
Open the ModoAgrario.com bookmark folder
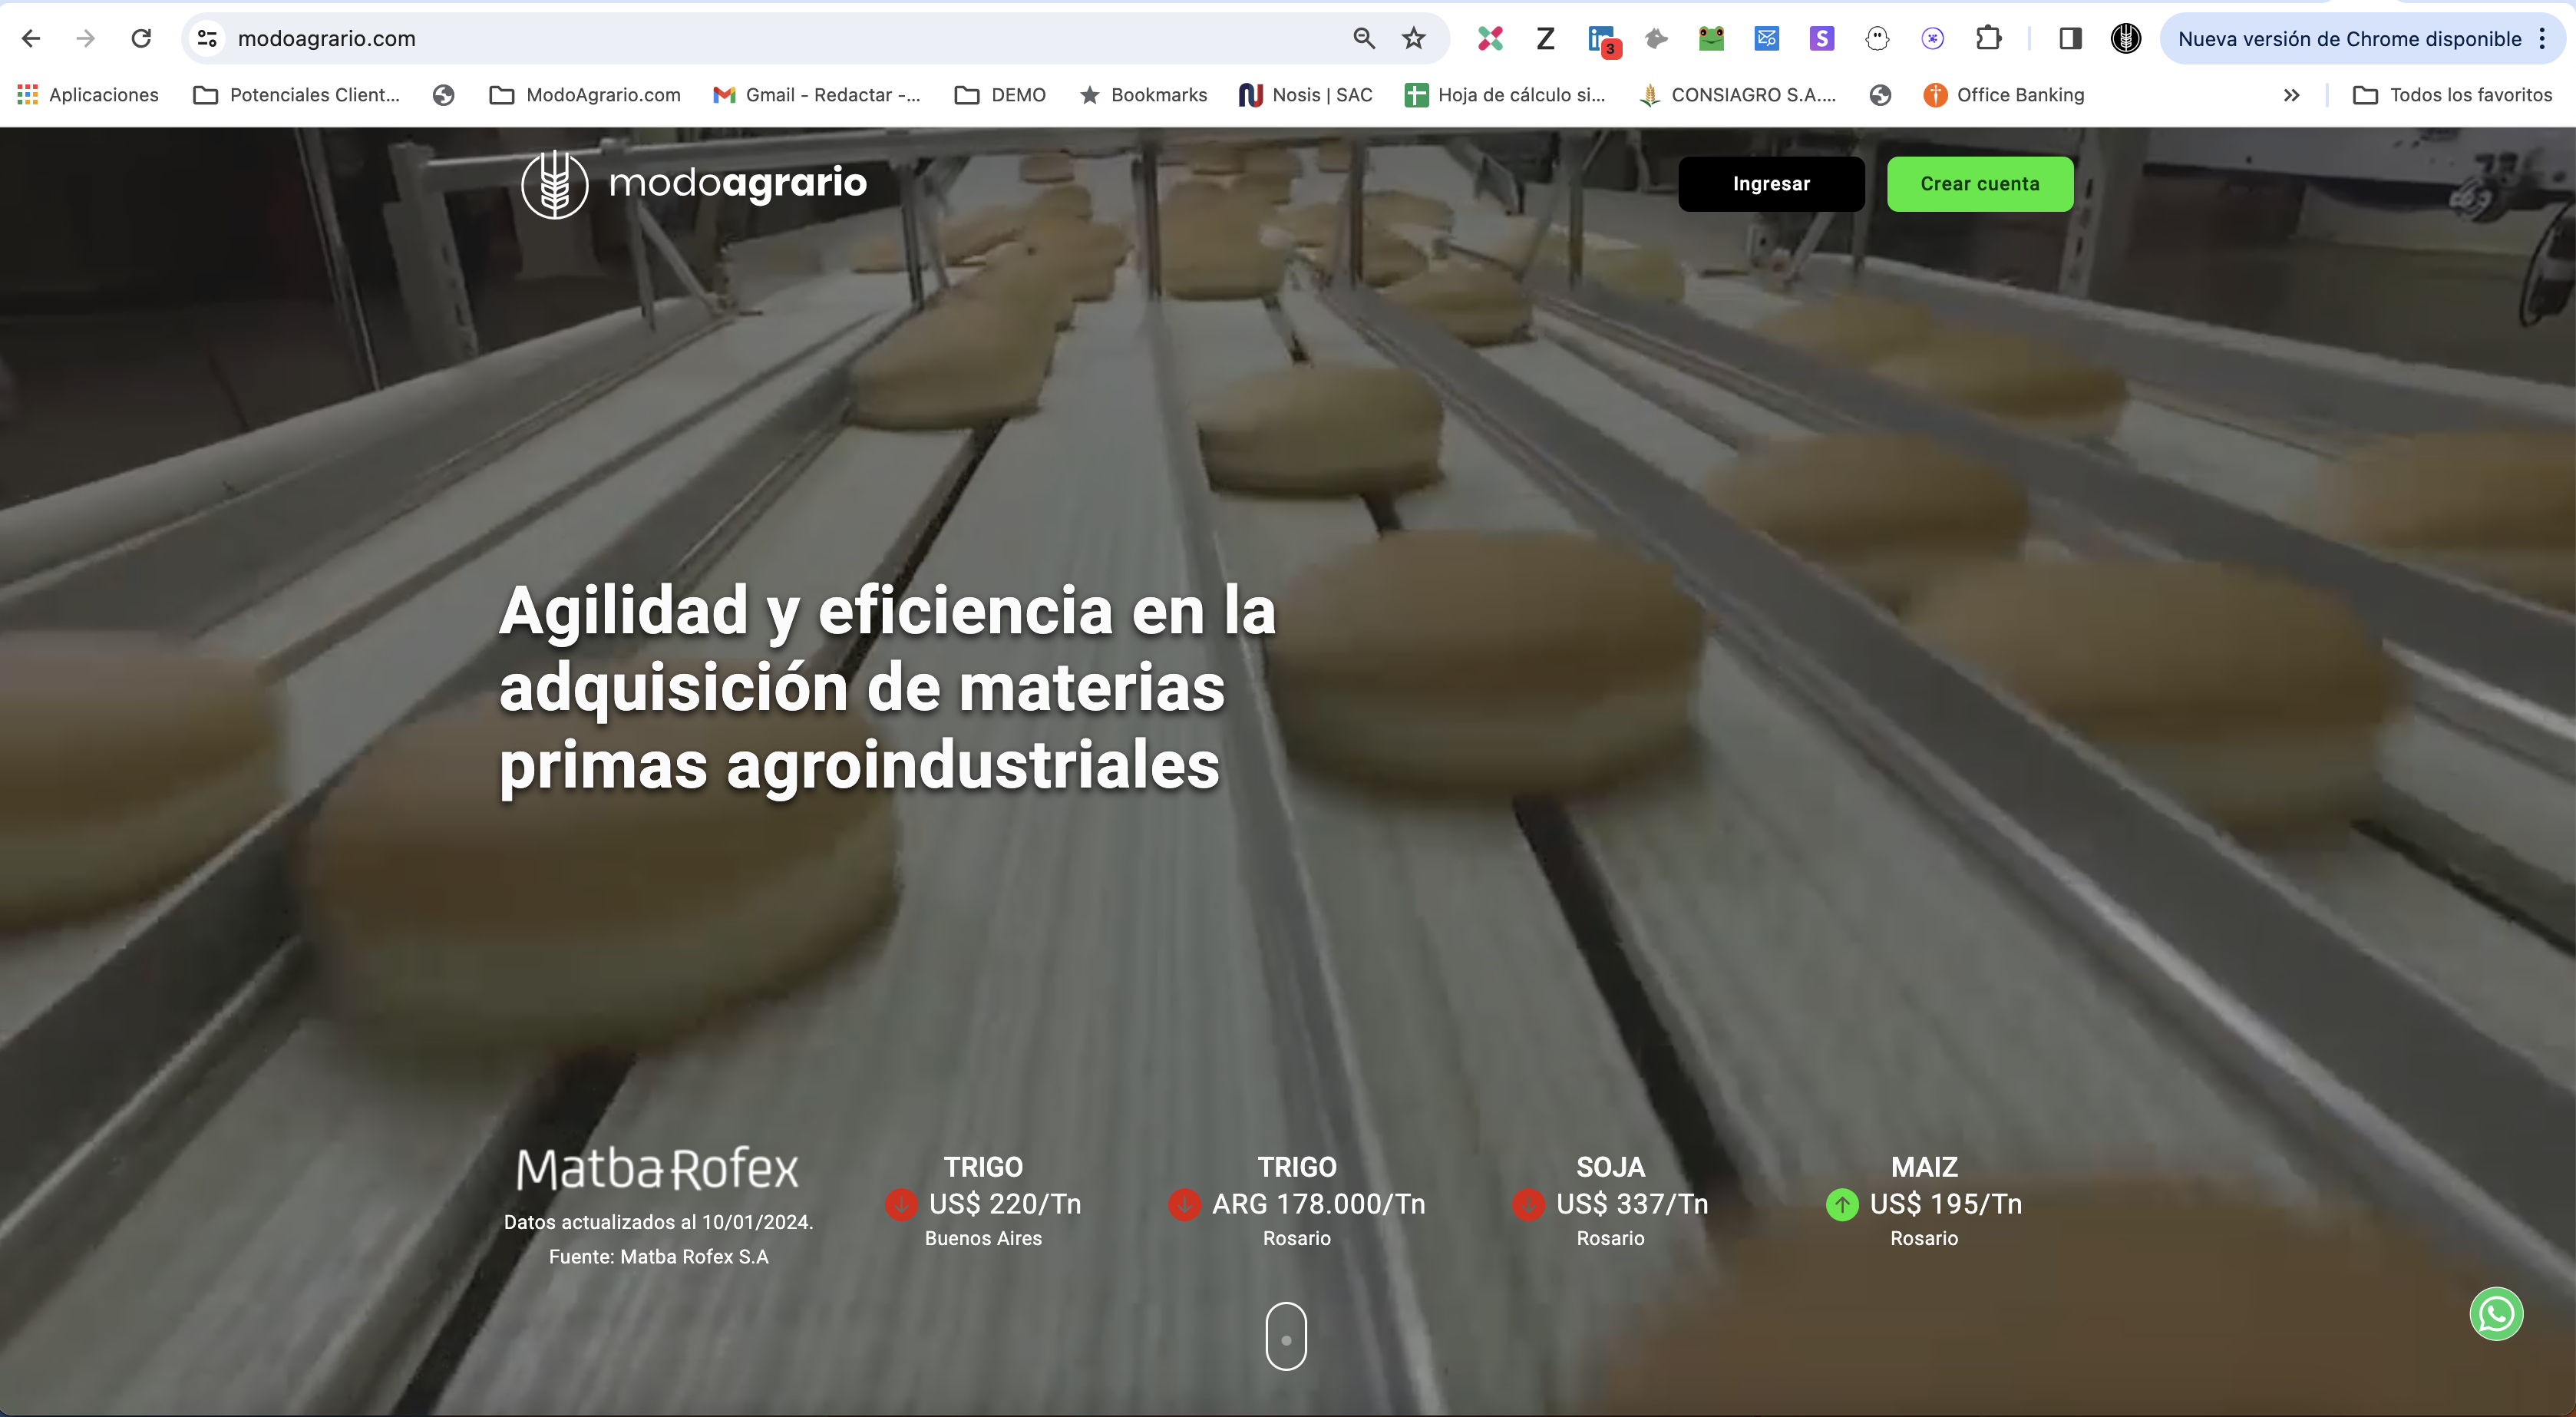click(585, 95)
